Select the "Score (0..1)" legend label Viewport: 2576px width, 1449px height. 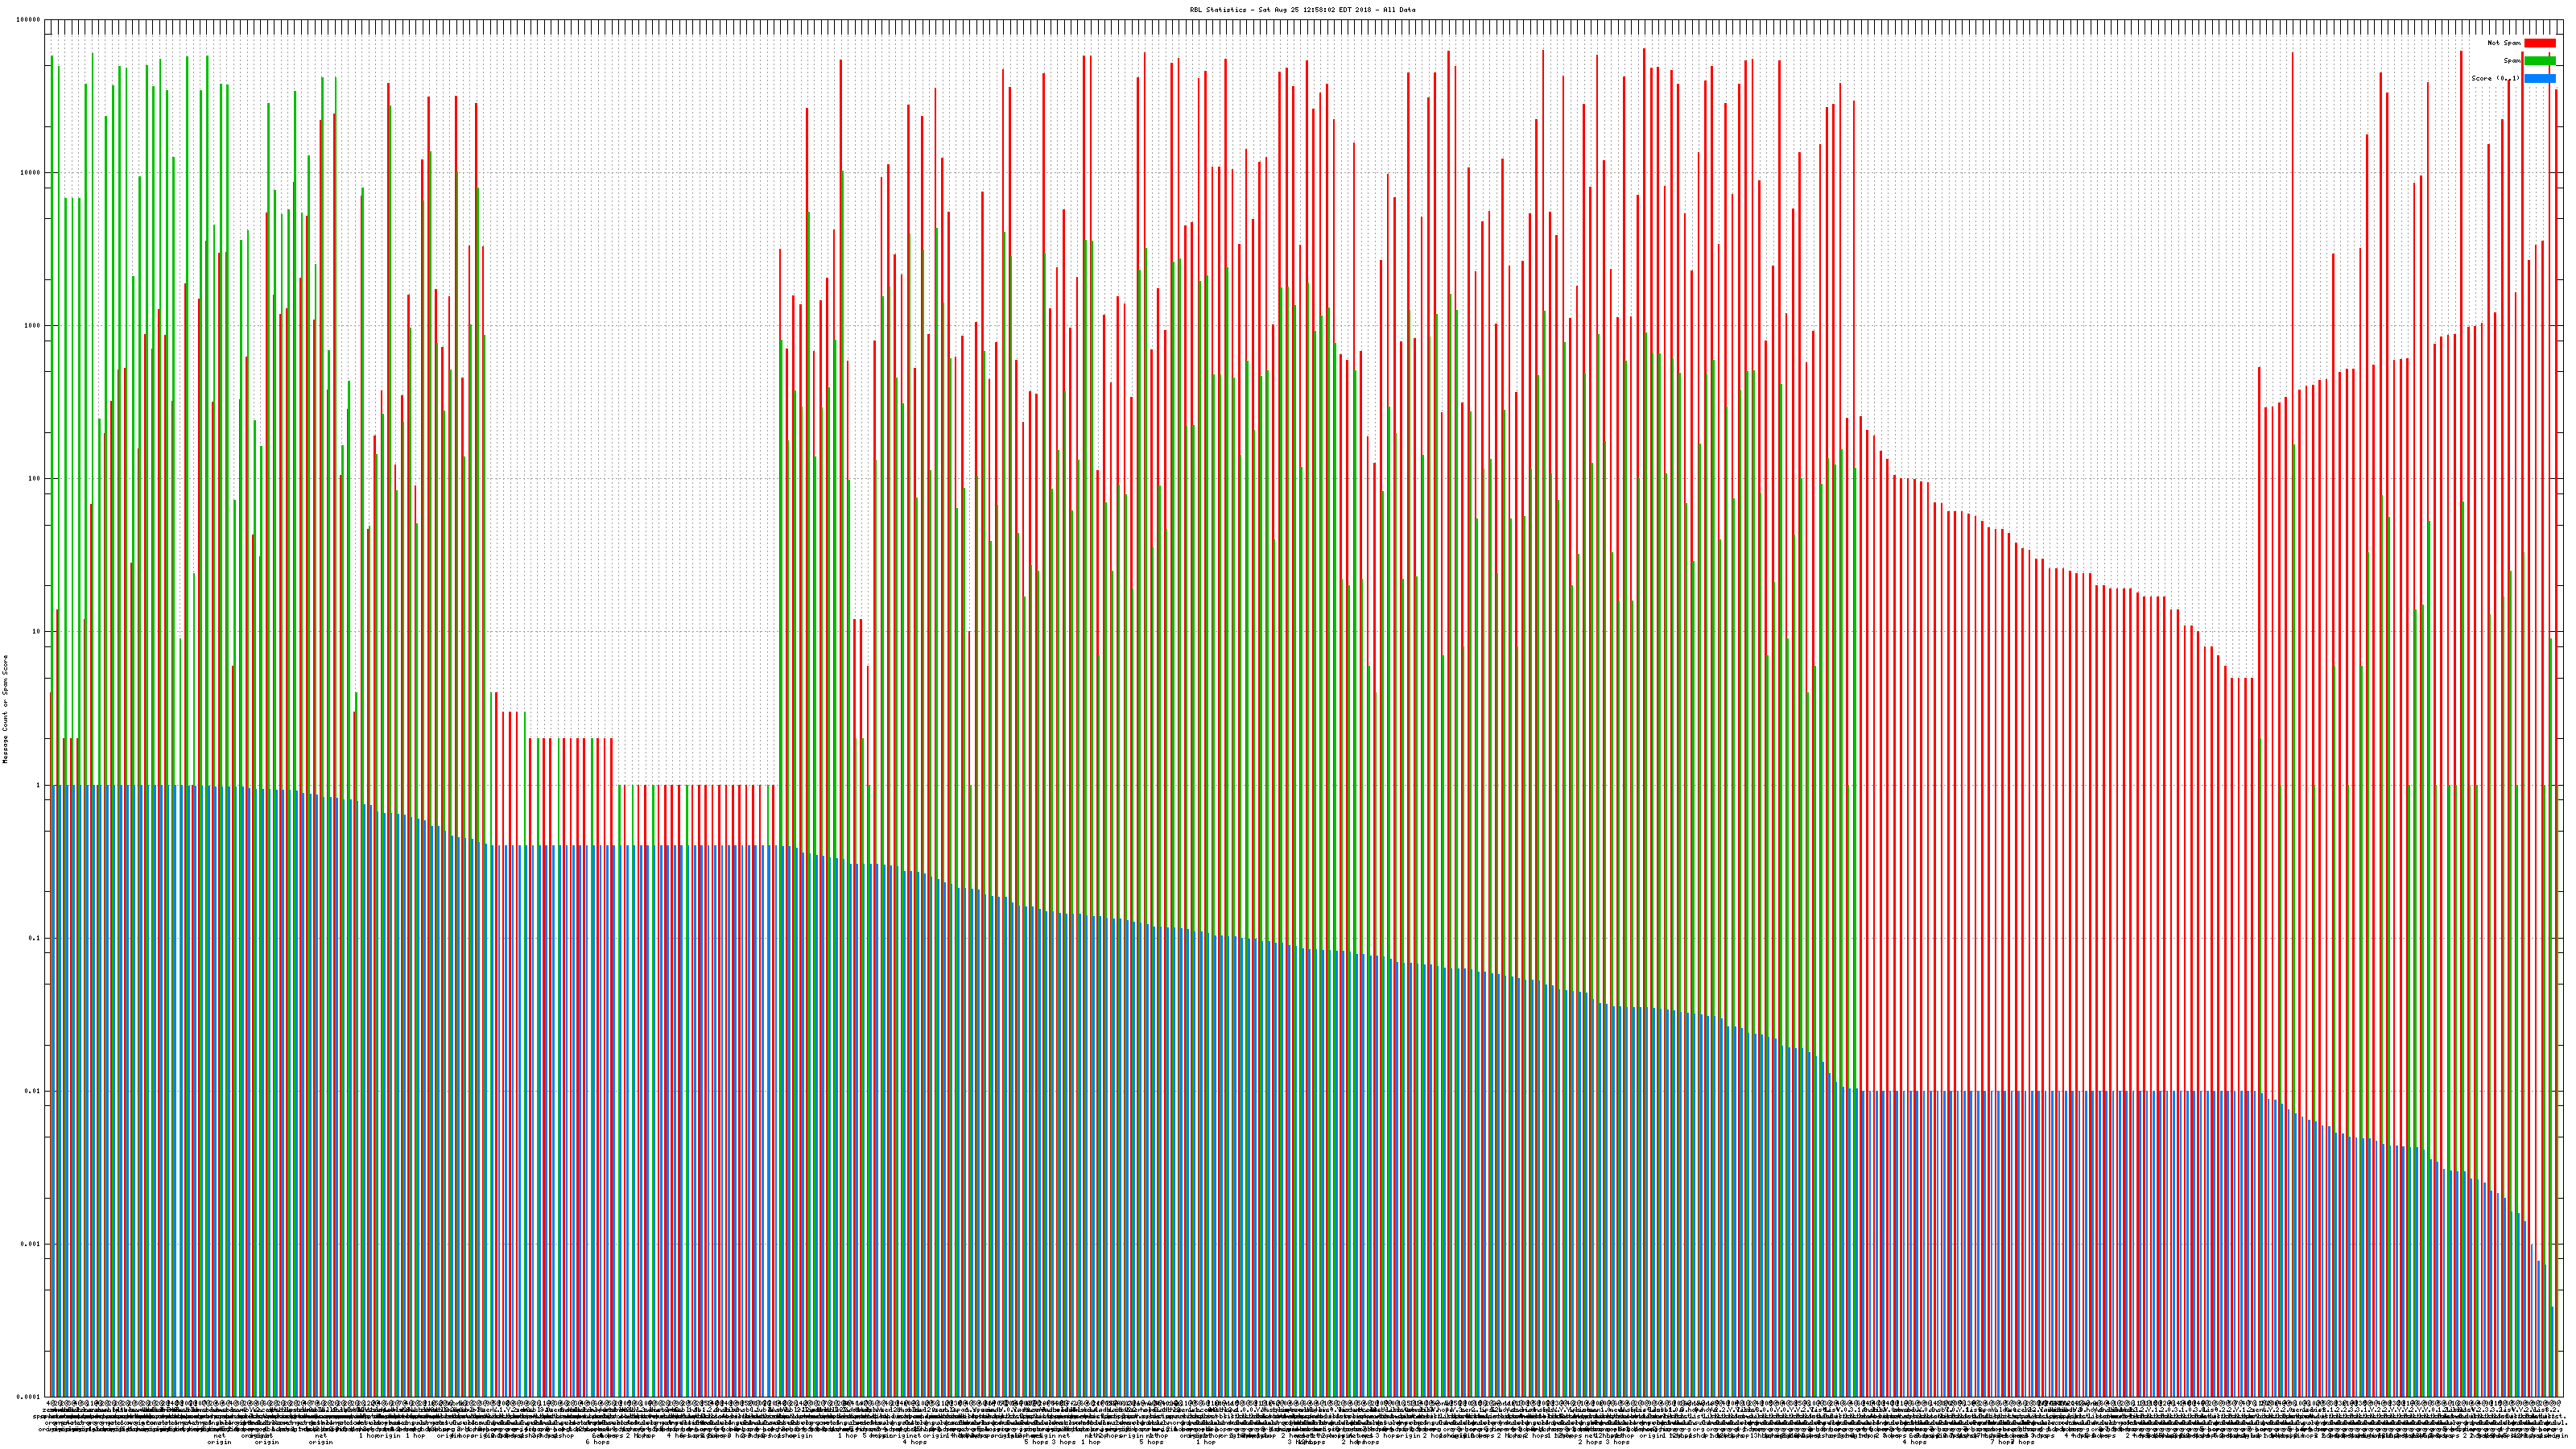coord(2495,78)
